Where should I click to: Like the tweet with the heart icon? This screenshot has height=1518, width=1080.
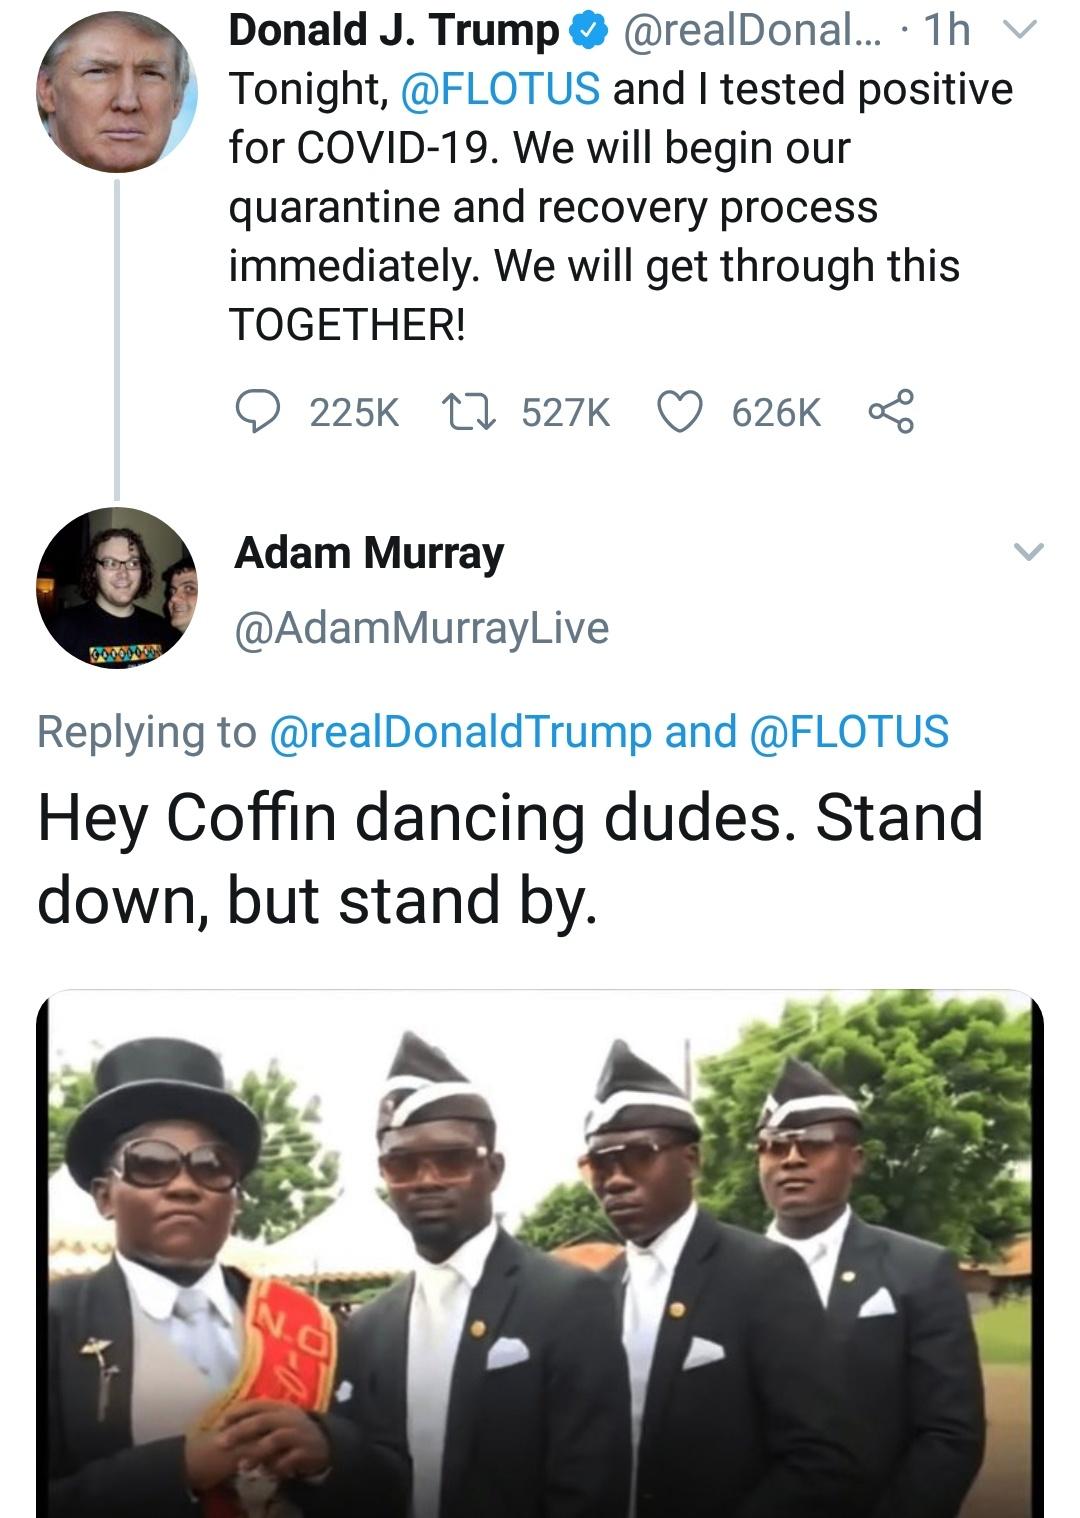[680, 411]
